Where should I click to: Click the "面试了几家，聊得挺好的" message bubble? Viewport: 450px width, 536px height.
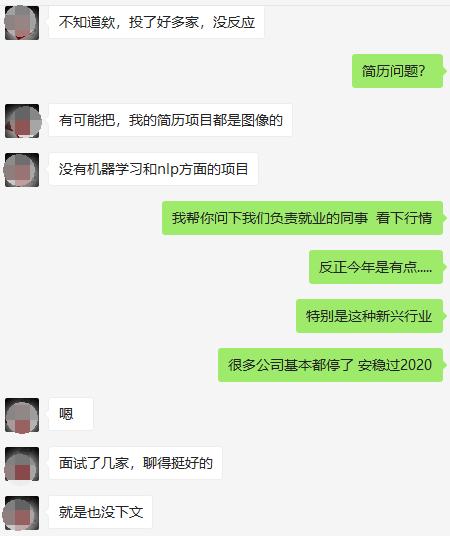pyautogui.click(x=135, y=463)
